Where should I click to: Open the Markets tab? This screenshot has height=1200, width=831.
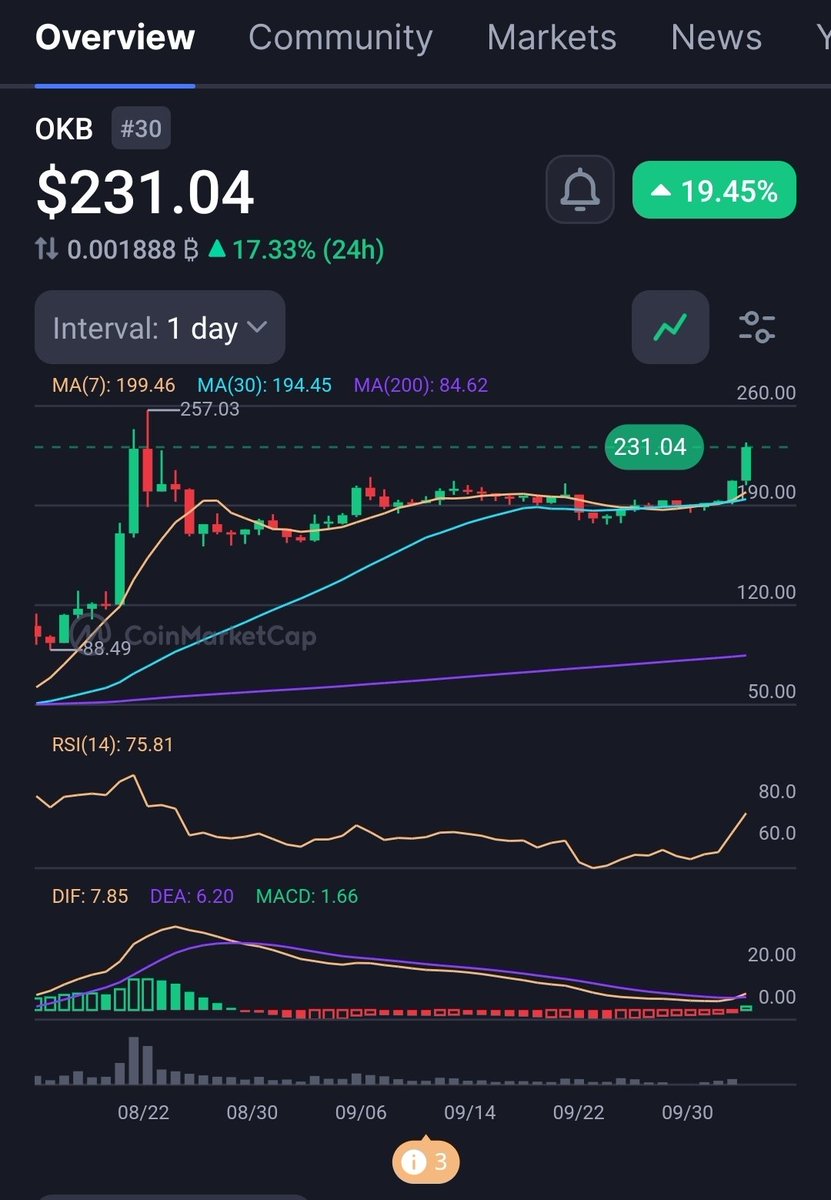point(552,37)
